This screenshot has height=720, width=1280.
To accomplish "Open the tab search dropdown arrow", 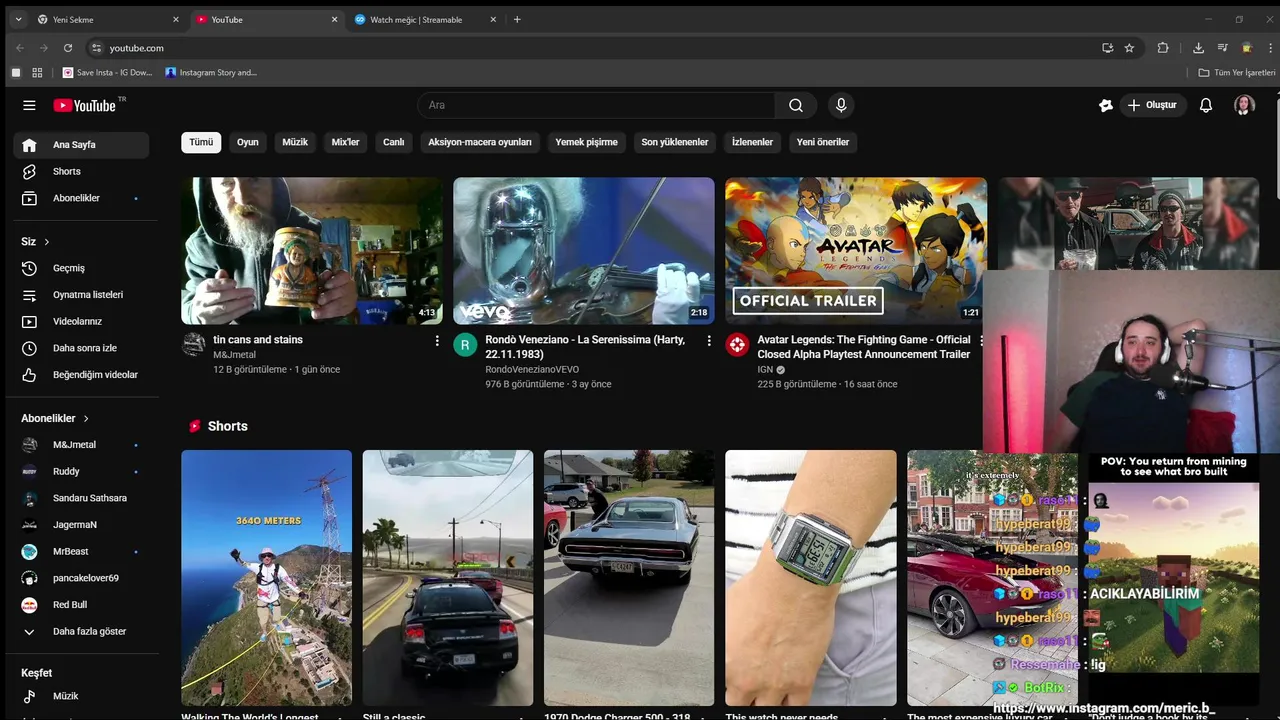I will tap(18, 19).
